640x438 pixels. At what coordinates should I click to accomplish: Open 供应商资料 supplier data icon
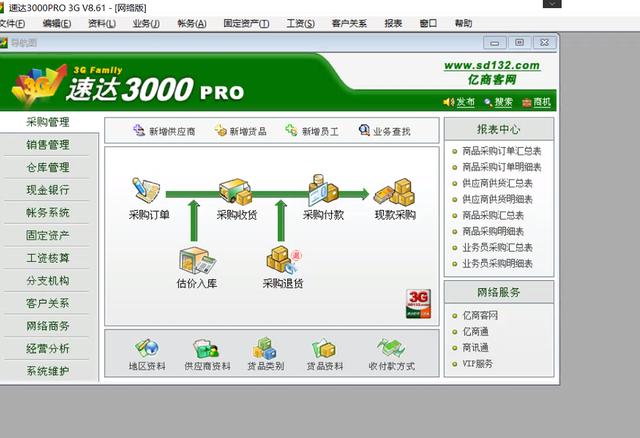coord(207,348)
